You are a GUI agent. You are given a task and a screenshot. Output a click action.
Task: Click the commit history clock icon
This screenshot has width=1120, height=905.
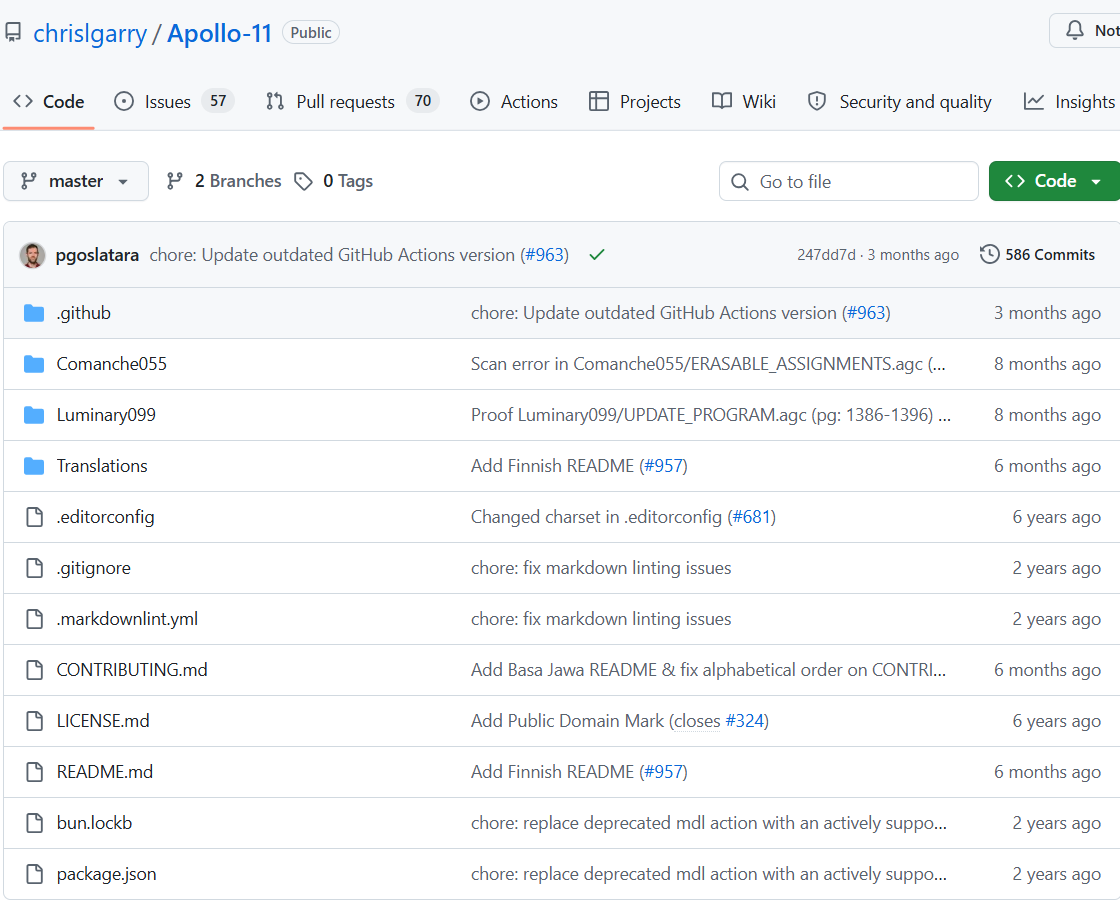tap(989, 255)
